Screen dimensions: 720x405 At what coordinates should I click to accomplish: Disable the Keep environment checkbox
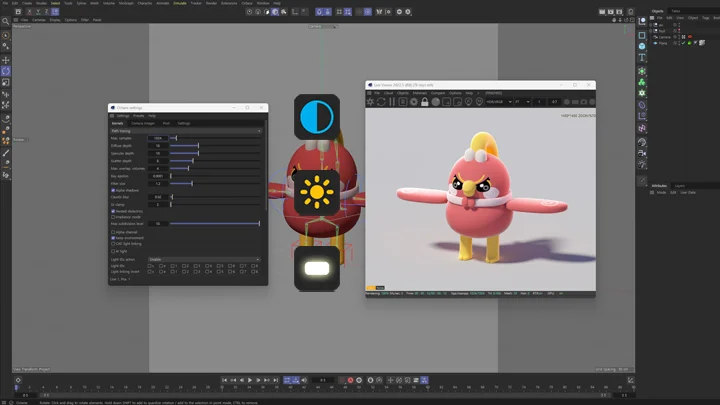[113, 238]
